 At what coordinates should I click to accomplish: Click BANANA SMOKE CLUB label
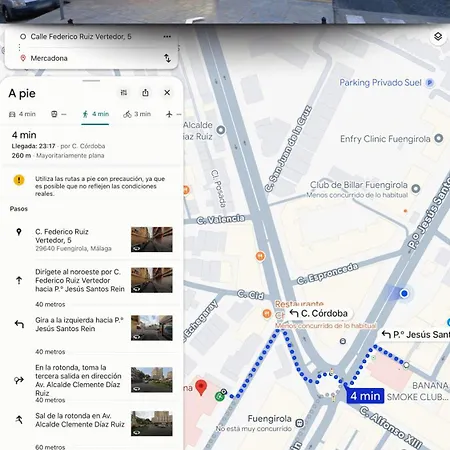click(x=418, y=391)
